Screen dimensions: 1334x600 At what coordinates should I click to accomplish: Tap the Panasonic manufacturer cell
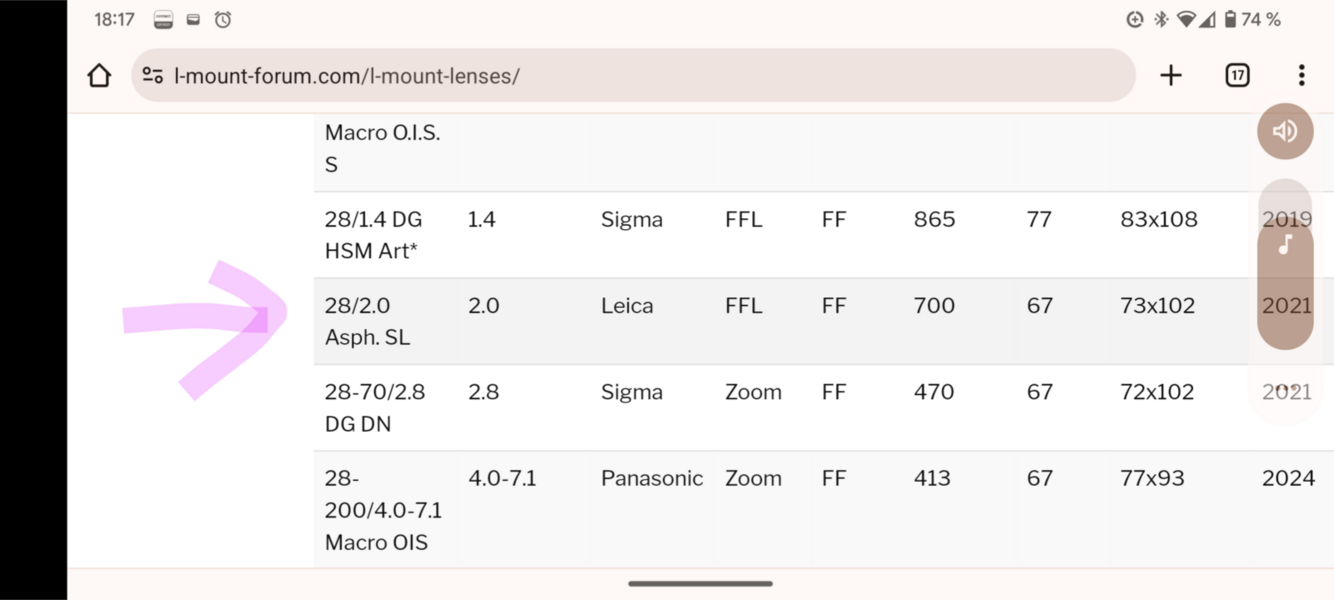tap(651, 479)
